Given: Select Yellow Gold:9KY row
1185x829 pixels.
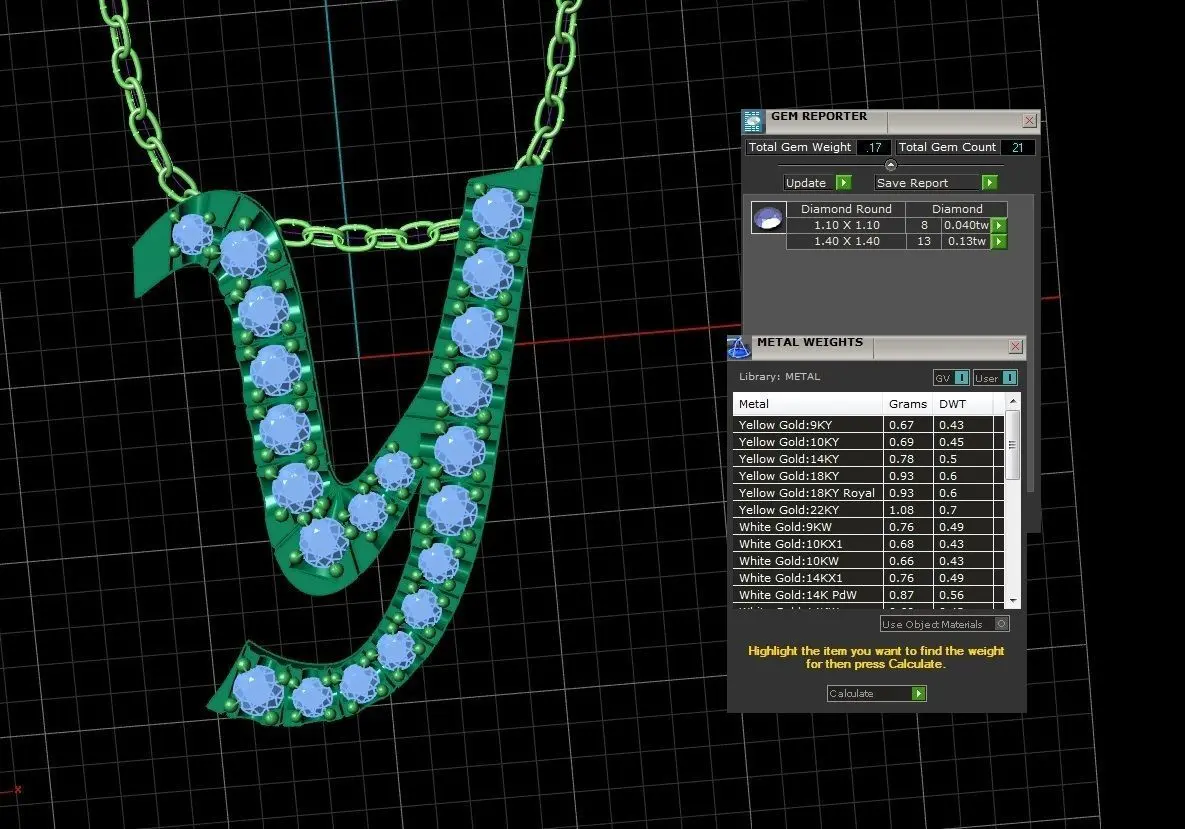Looking at the screenshot, I should click(868, 425).
